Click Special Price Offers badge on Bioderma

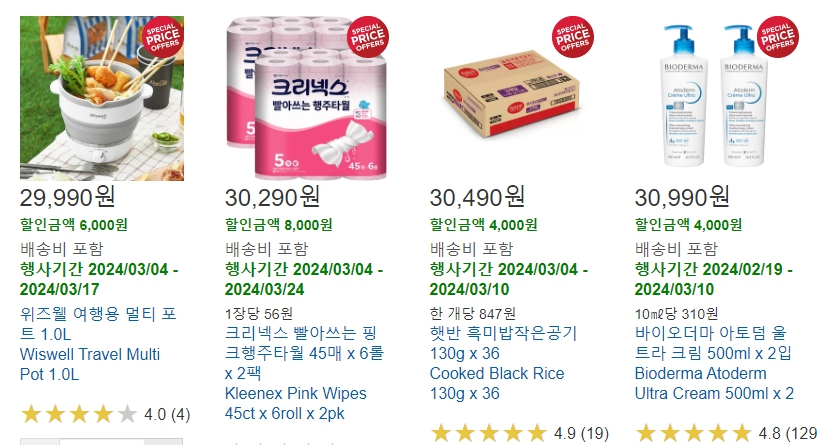[777, 37]
